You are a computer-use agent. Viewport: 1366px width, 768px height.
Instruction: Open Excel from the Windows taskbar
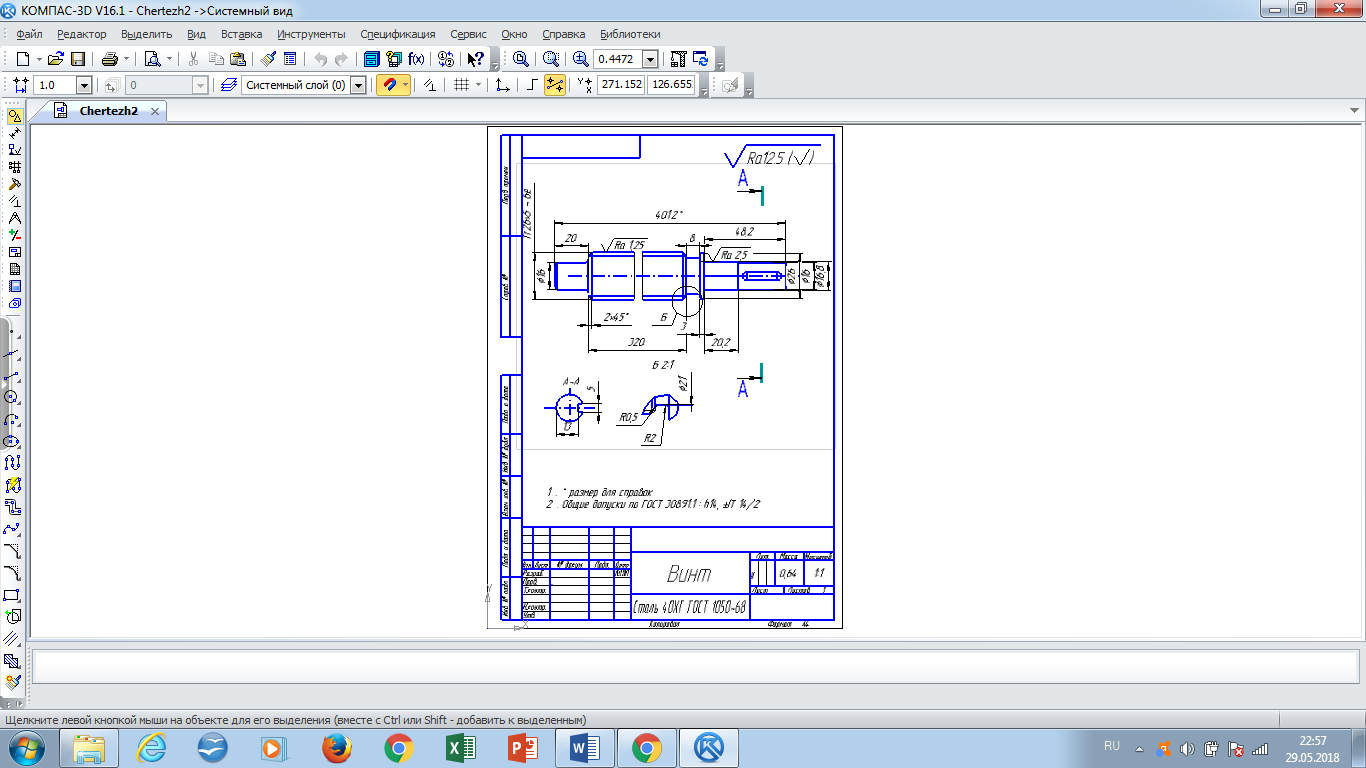pyautogui.click(x=460, y=747)
